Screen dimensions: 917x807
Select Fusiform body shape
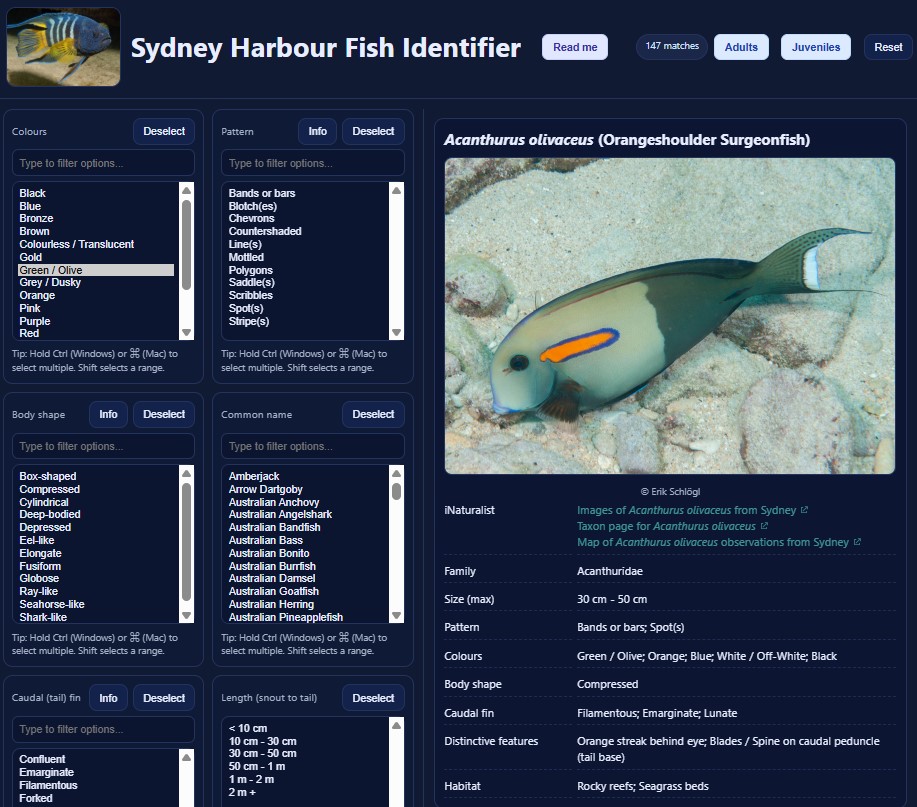(x=96, y=565)
